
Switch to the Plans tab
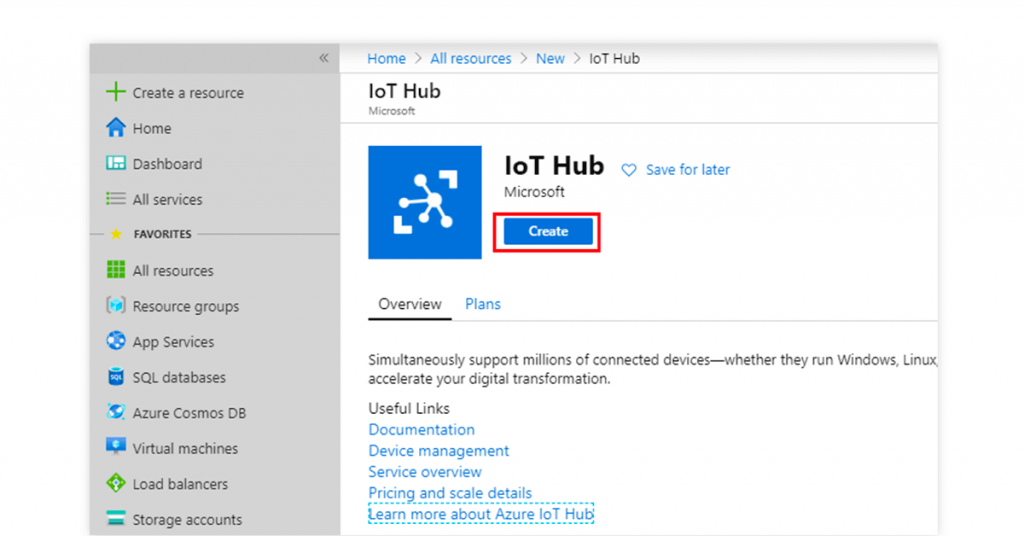(x=483, y=304)
